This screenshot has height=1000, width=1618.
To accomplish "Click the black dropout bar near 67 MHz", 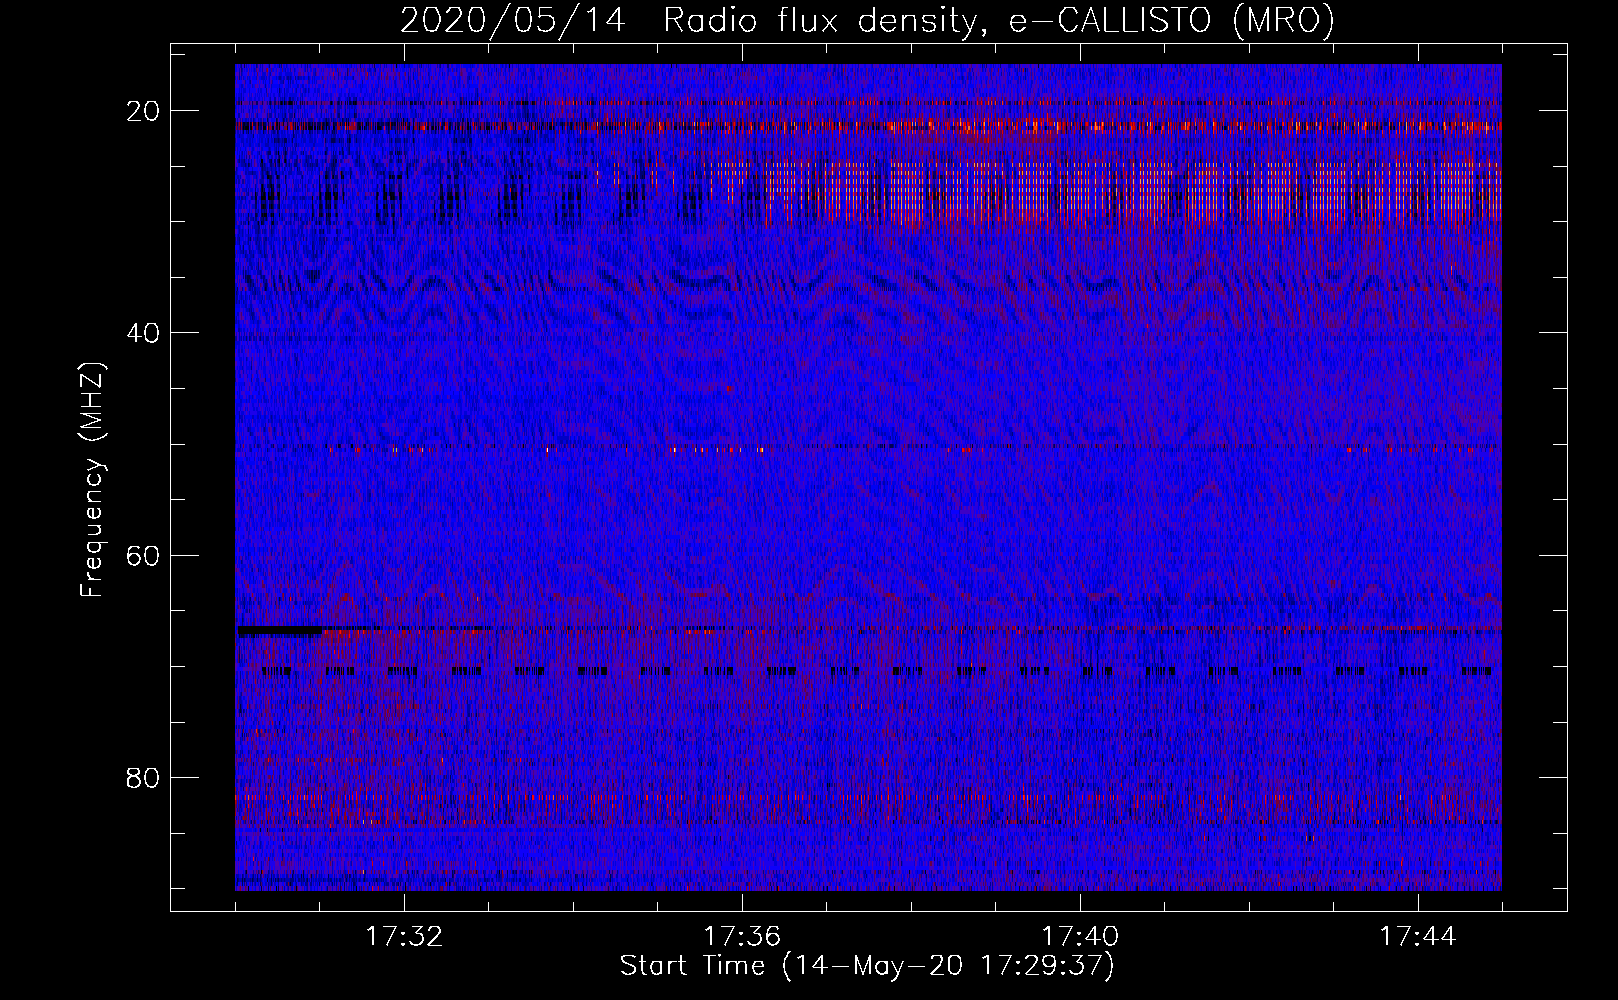I will [279, 631].
